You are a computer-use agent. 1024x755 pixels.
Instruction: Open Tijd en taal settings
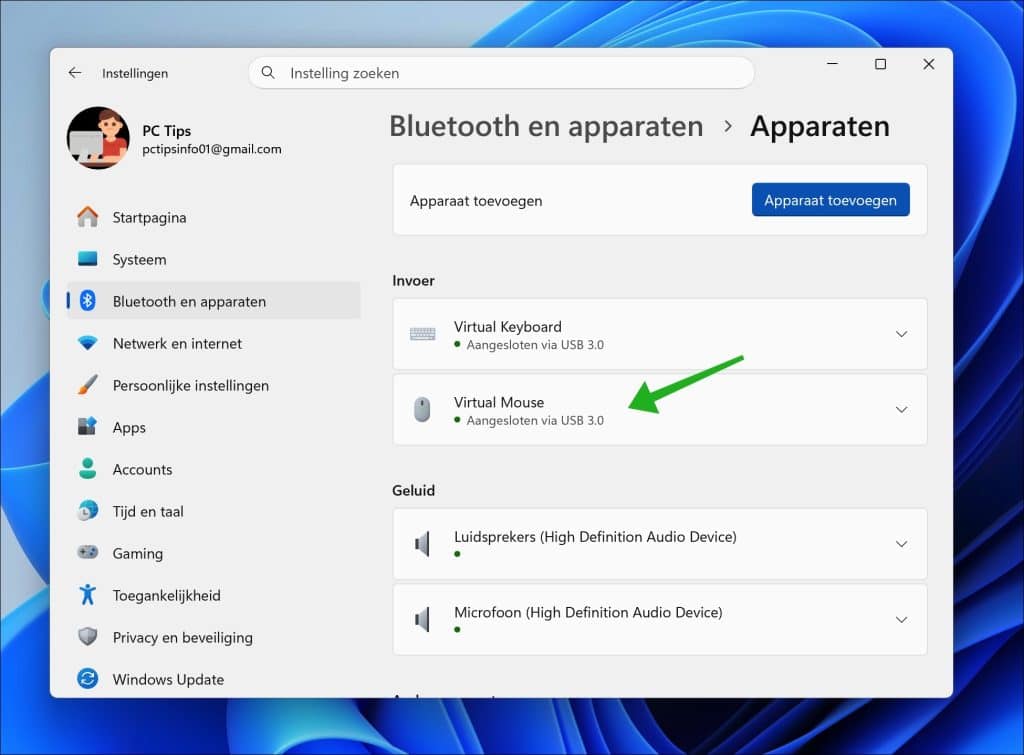(x=148, y=511)
